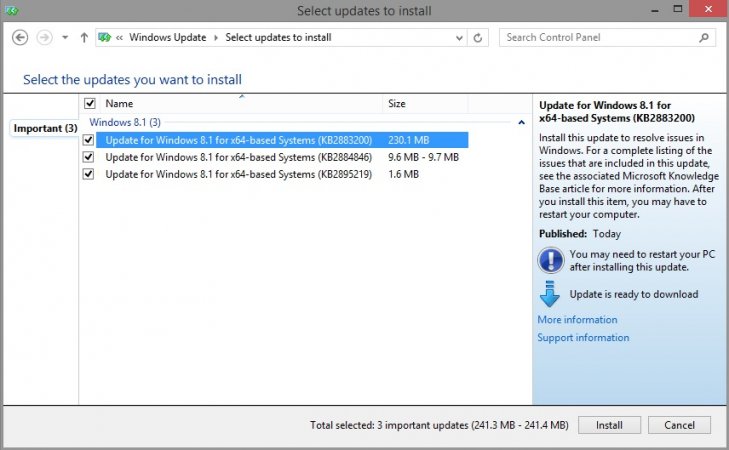
Task: Select the KB2883200 update row
Action: coord(282,140)
